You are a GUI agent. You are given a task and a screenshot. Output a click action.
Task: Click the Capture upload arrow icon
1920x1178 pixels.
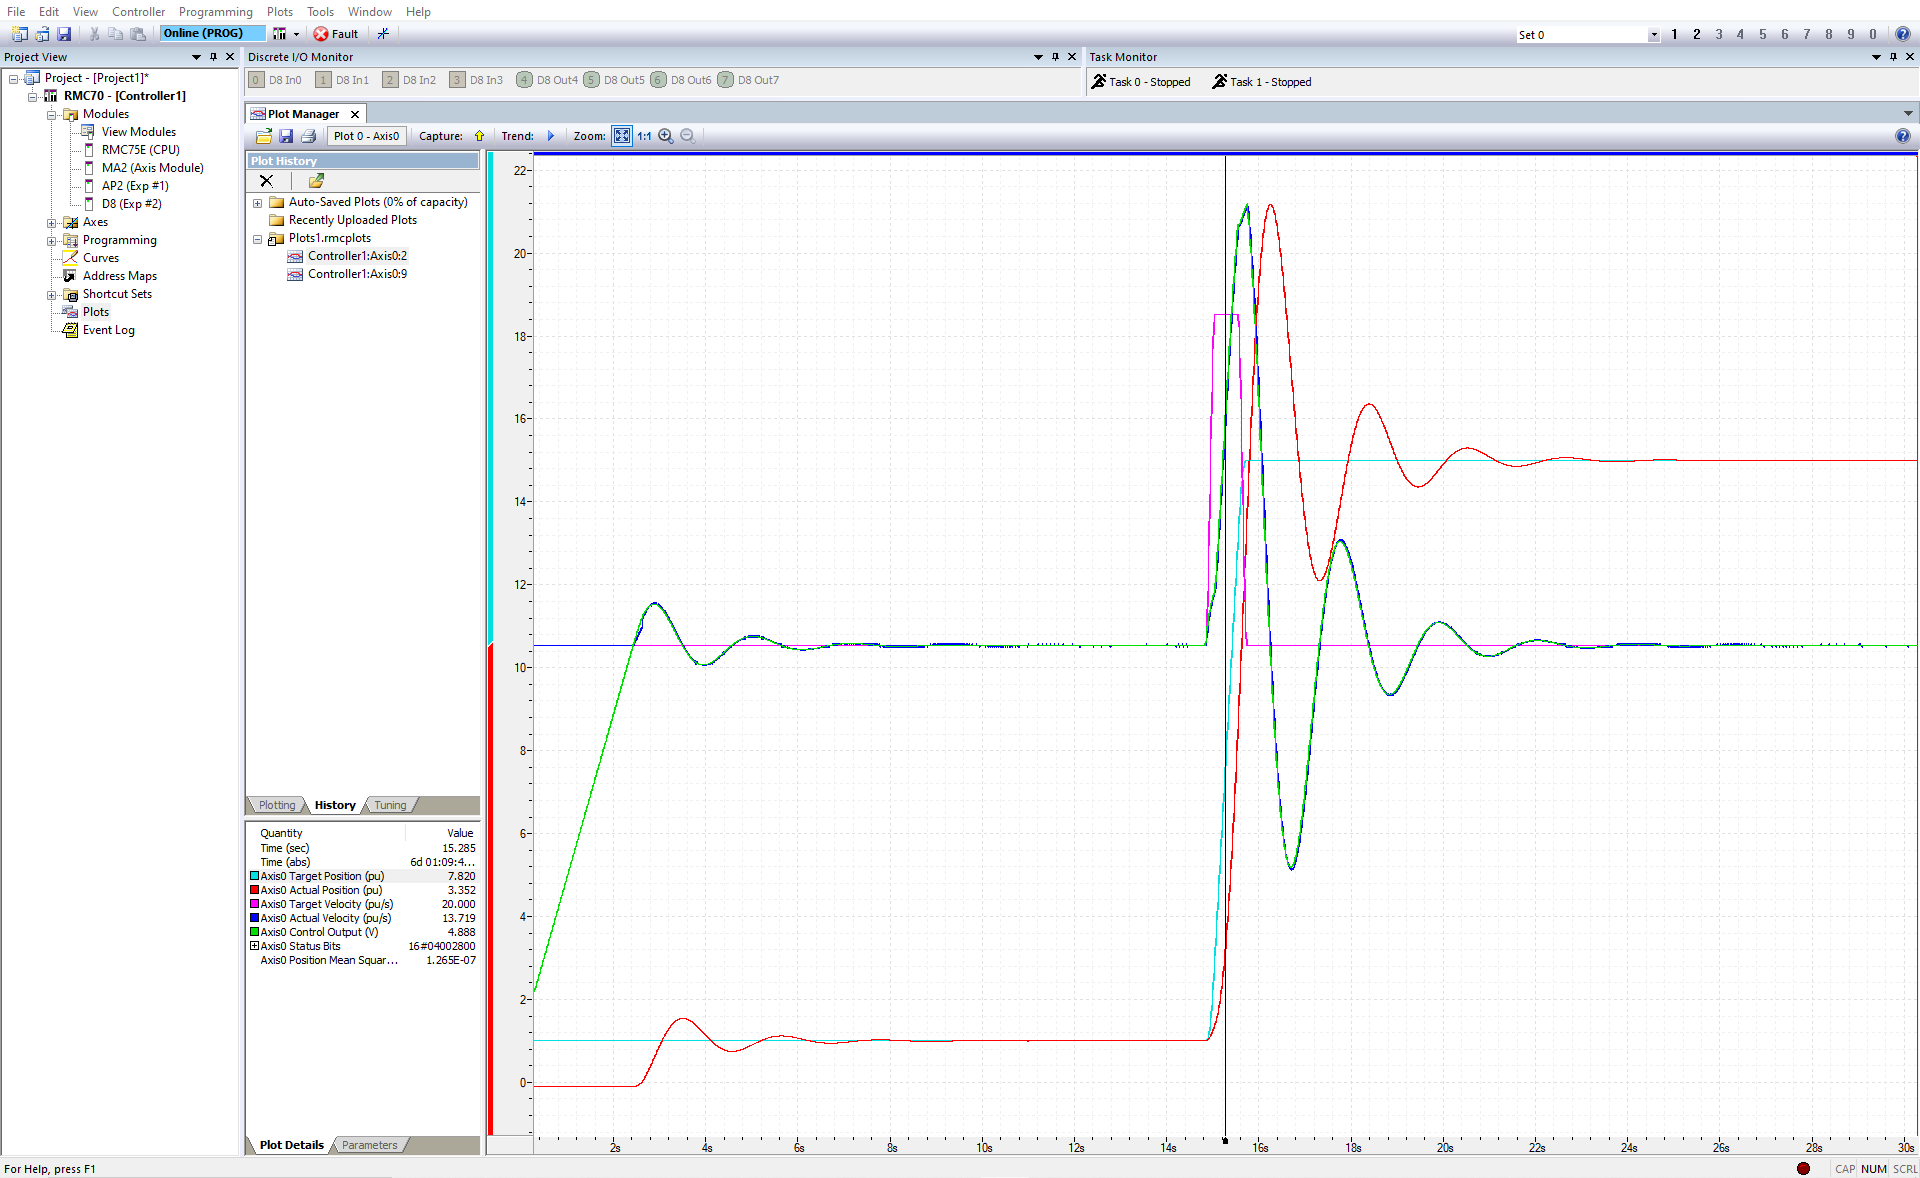pos(479,136)
